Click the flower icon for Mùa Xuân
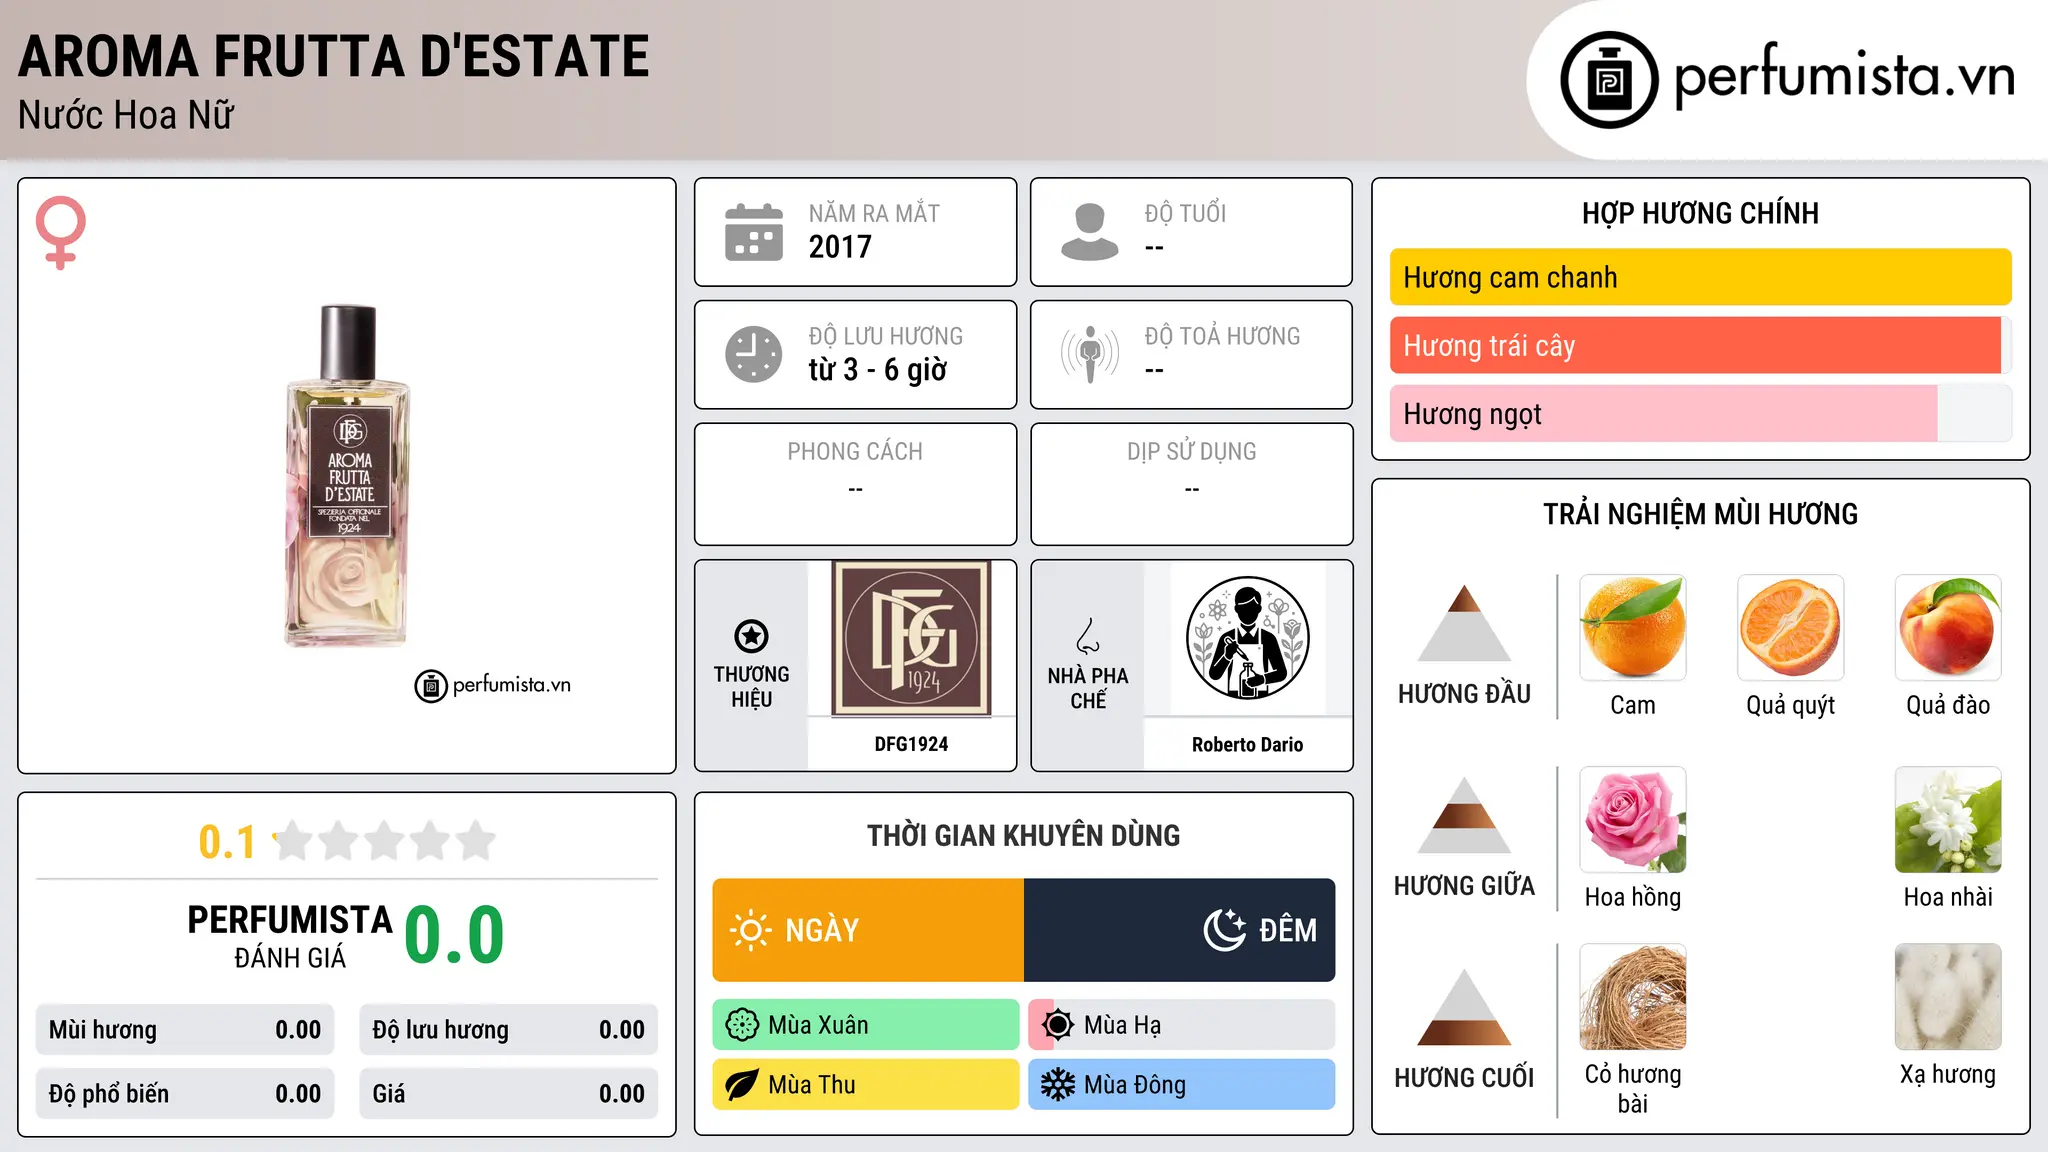Viewport: 2048px width, 1152px height. [742, 1025]
